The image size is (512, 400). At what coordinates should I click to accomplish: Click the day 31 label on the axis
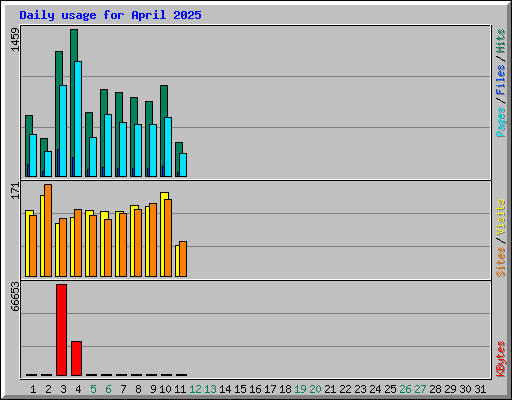[x=480, y=389]
